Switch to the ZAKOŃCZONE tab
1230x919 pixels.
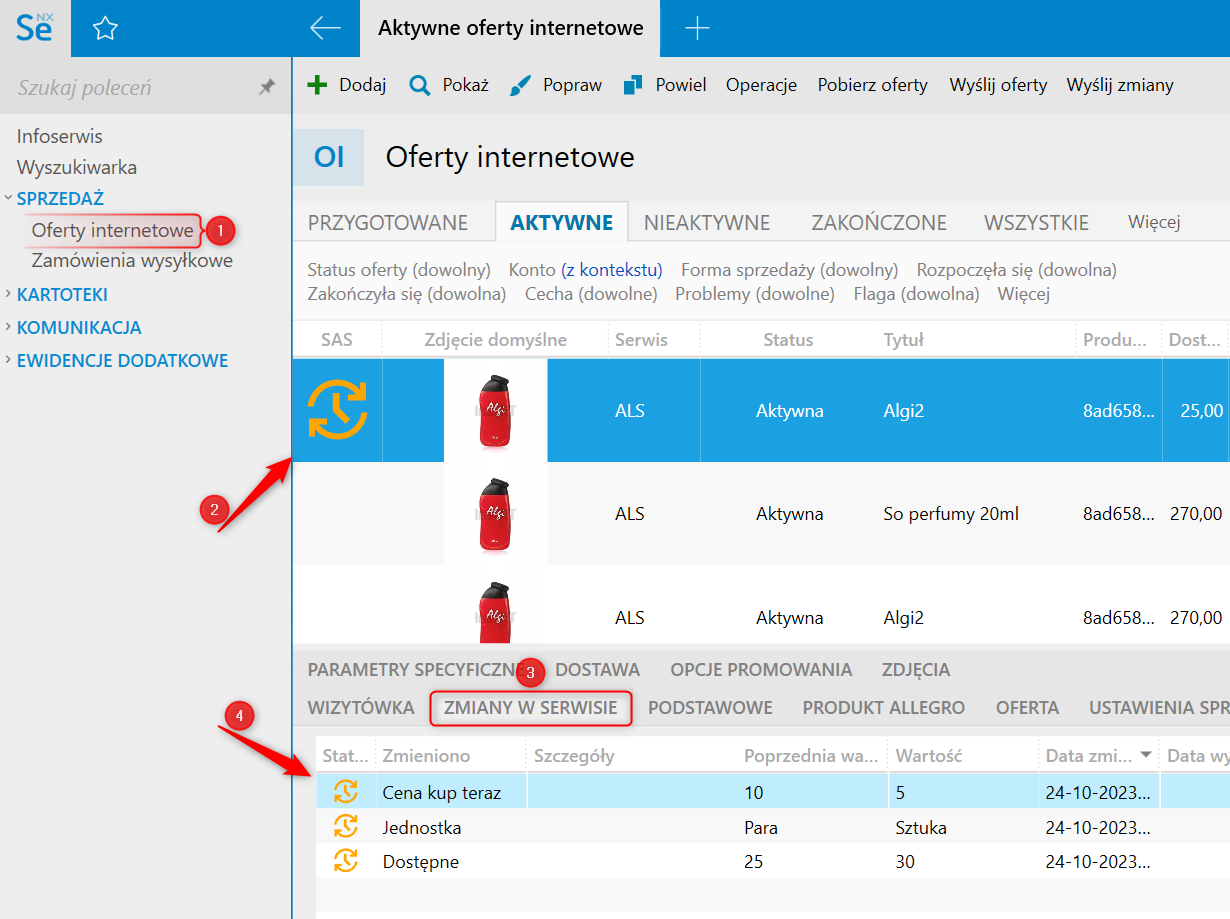pos(878,222)
